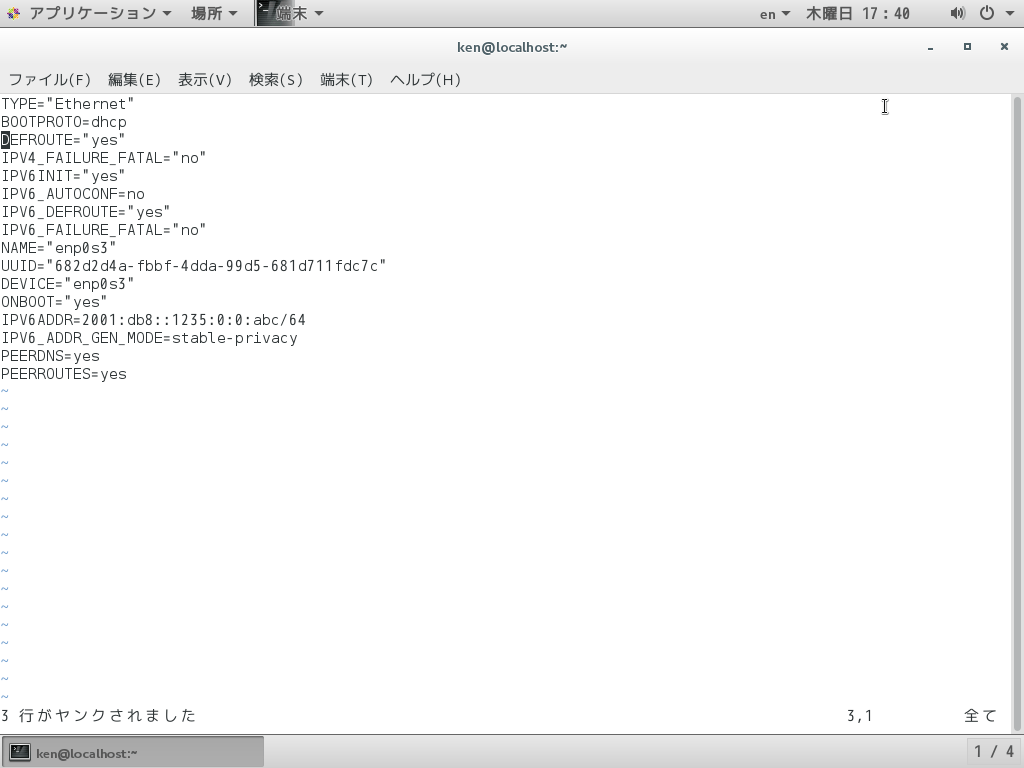Maximize the terminal window

967,47
